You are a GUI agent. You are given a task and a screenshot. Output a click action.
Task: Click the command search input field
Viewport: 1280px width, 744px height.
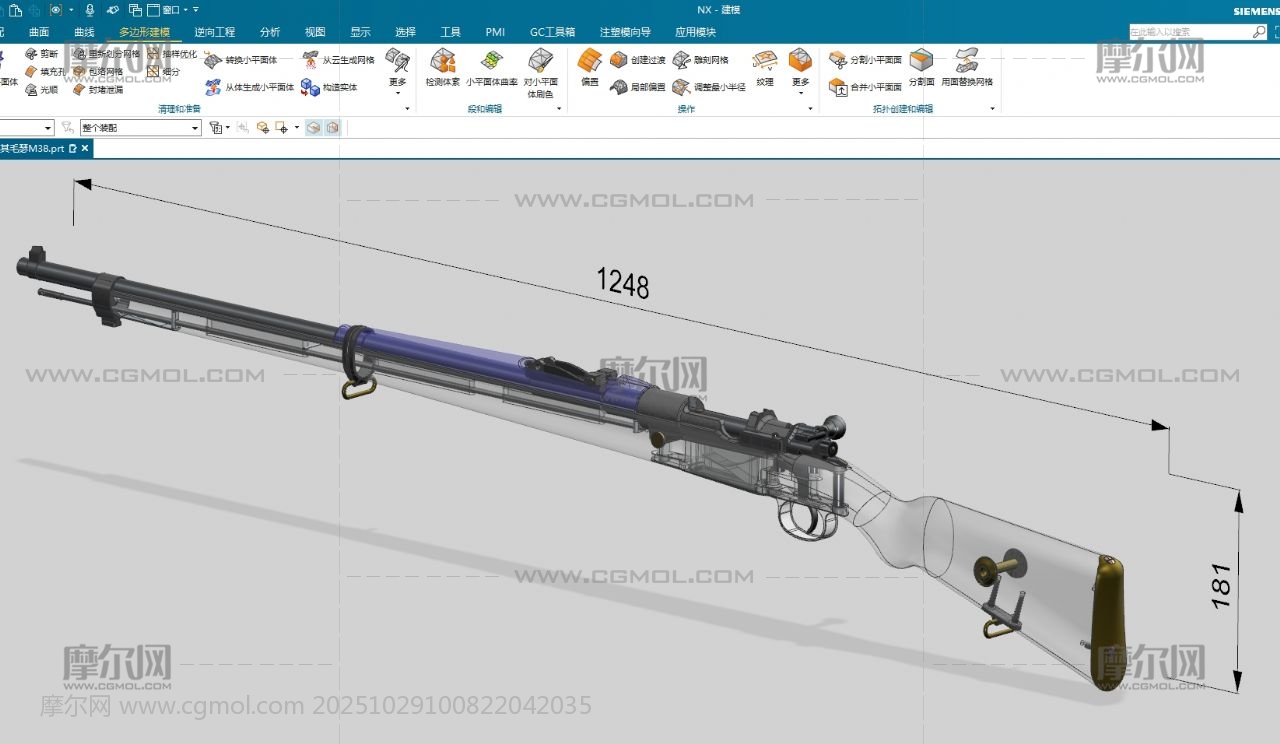tap(1190, 32)
